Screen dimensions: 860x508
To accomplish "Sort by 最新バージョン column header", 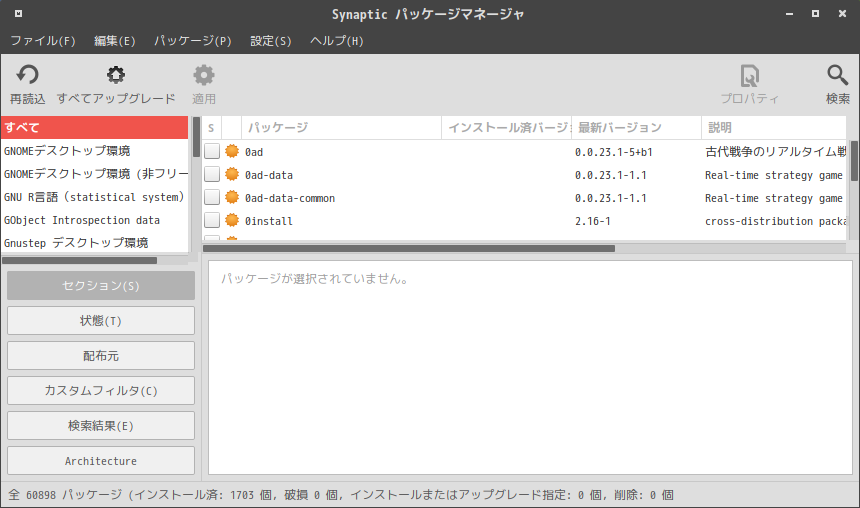I will (x=636, y=128).
